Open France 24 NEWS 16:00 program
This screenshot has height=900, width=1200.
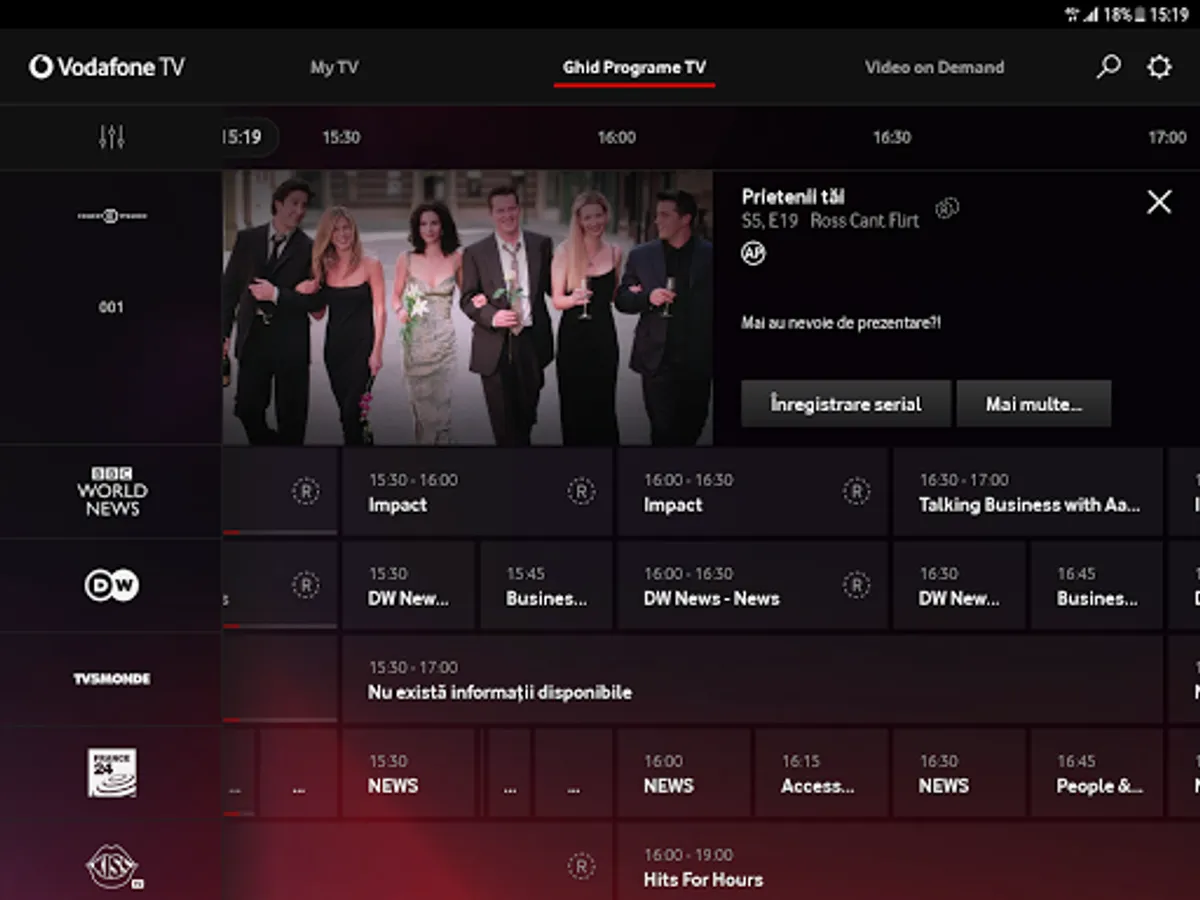click(x=683, y=773)
